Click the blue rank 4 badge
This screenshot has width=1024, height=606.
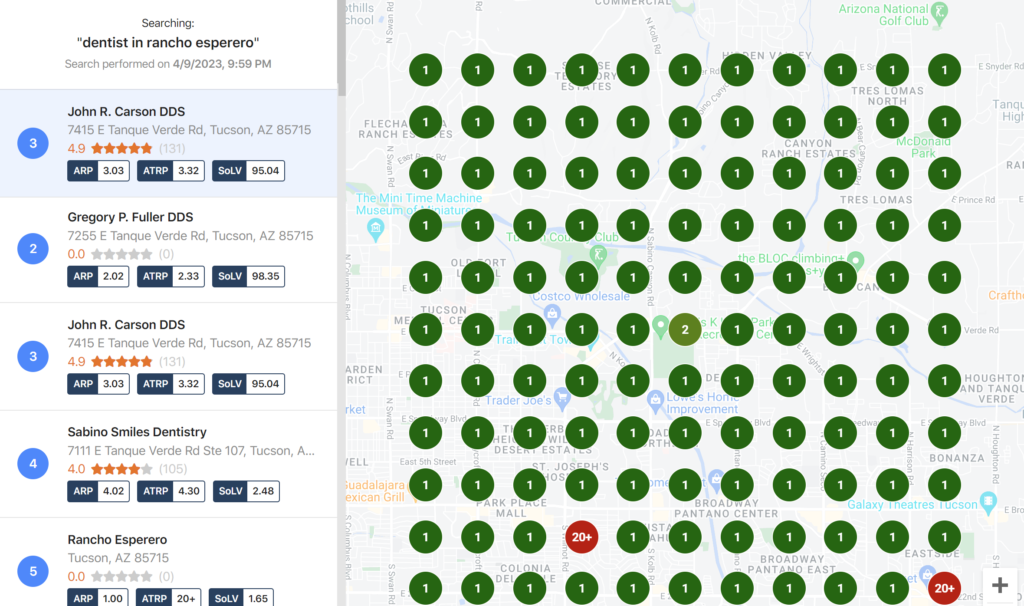tap(33, 464)
